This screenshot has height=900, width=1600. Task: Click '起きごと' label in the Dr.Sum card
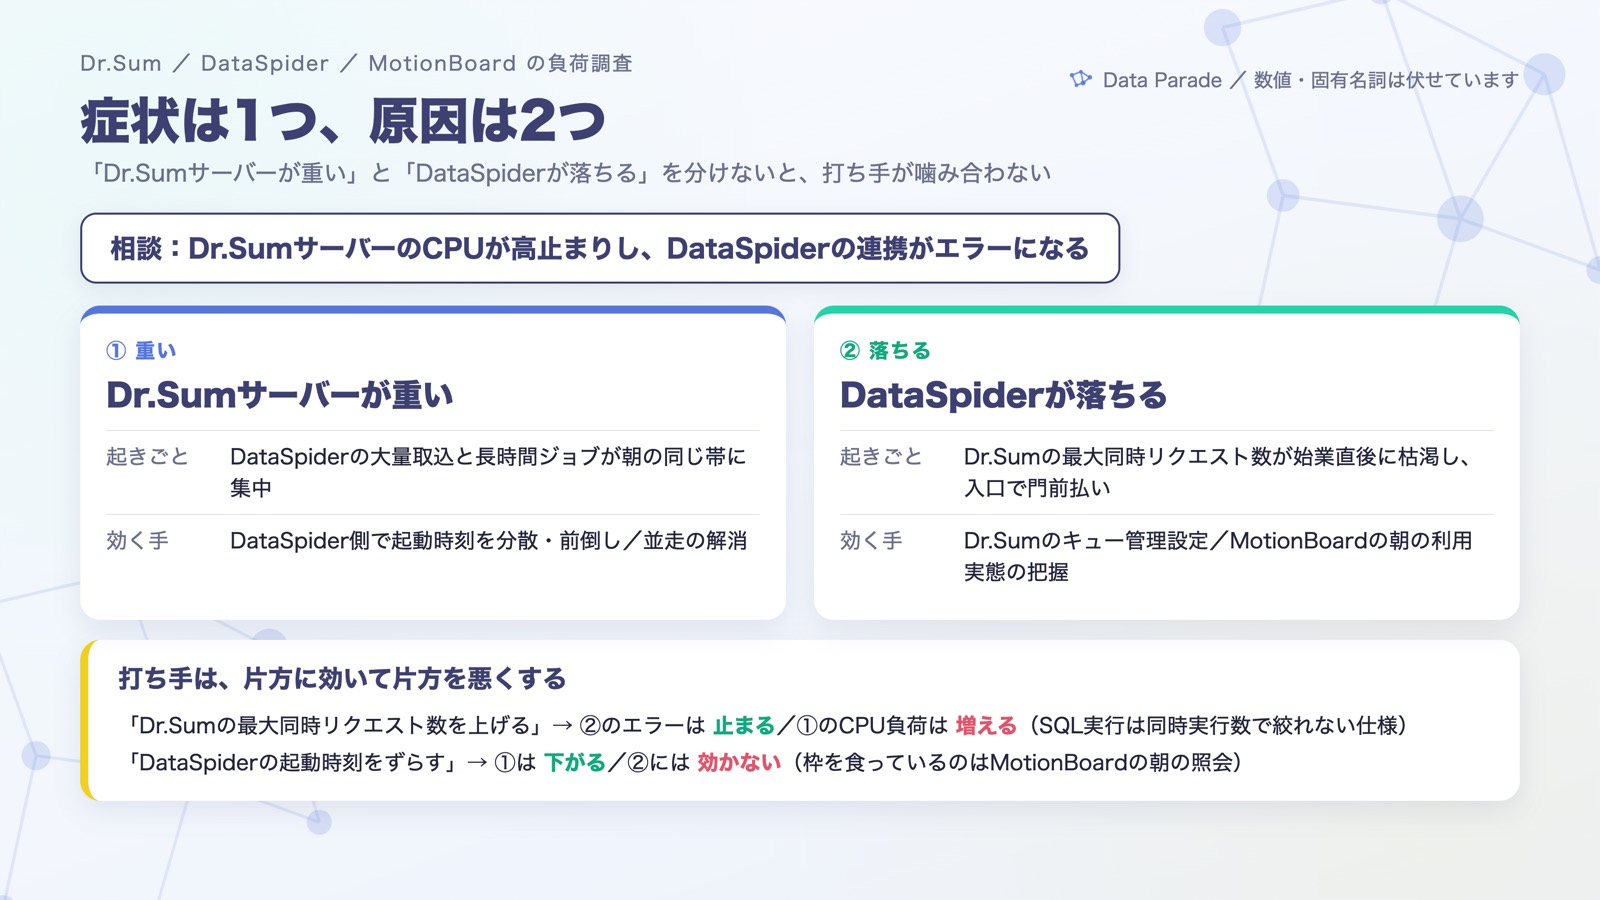[x=147, y=456]
